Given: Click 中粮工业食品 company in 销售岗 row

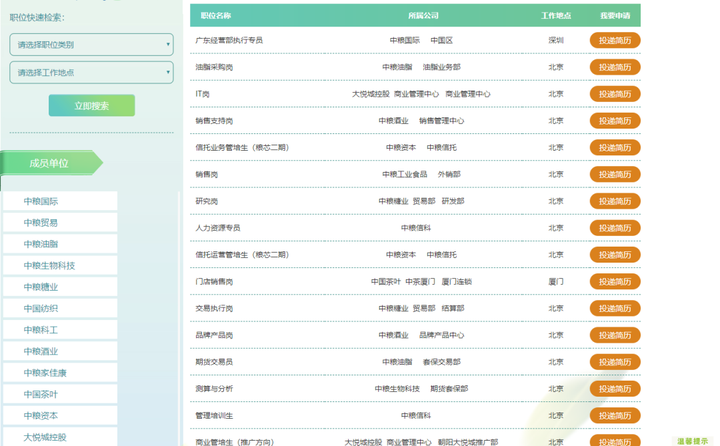Looking at the screenshot, I should tap(405, 174).
